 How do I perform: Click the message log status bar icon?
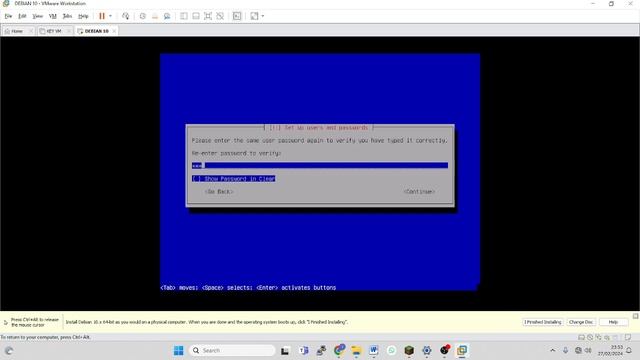coord(628,338)
